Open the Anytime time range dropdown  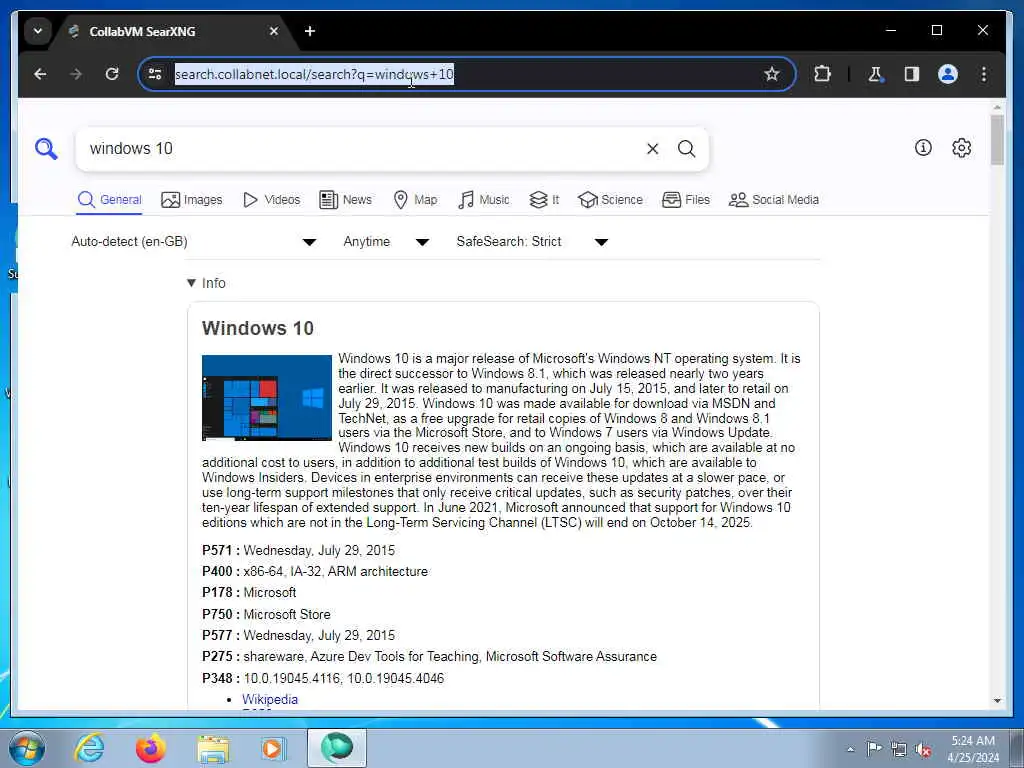coord(386,242)
